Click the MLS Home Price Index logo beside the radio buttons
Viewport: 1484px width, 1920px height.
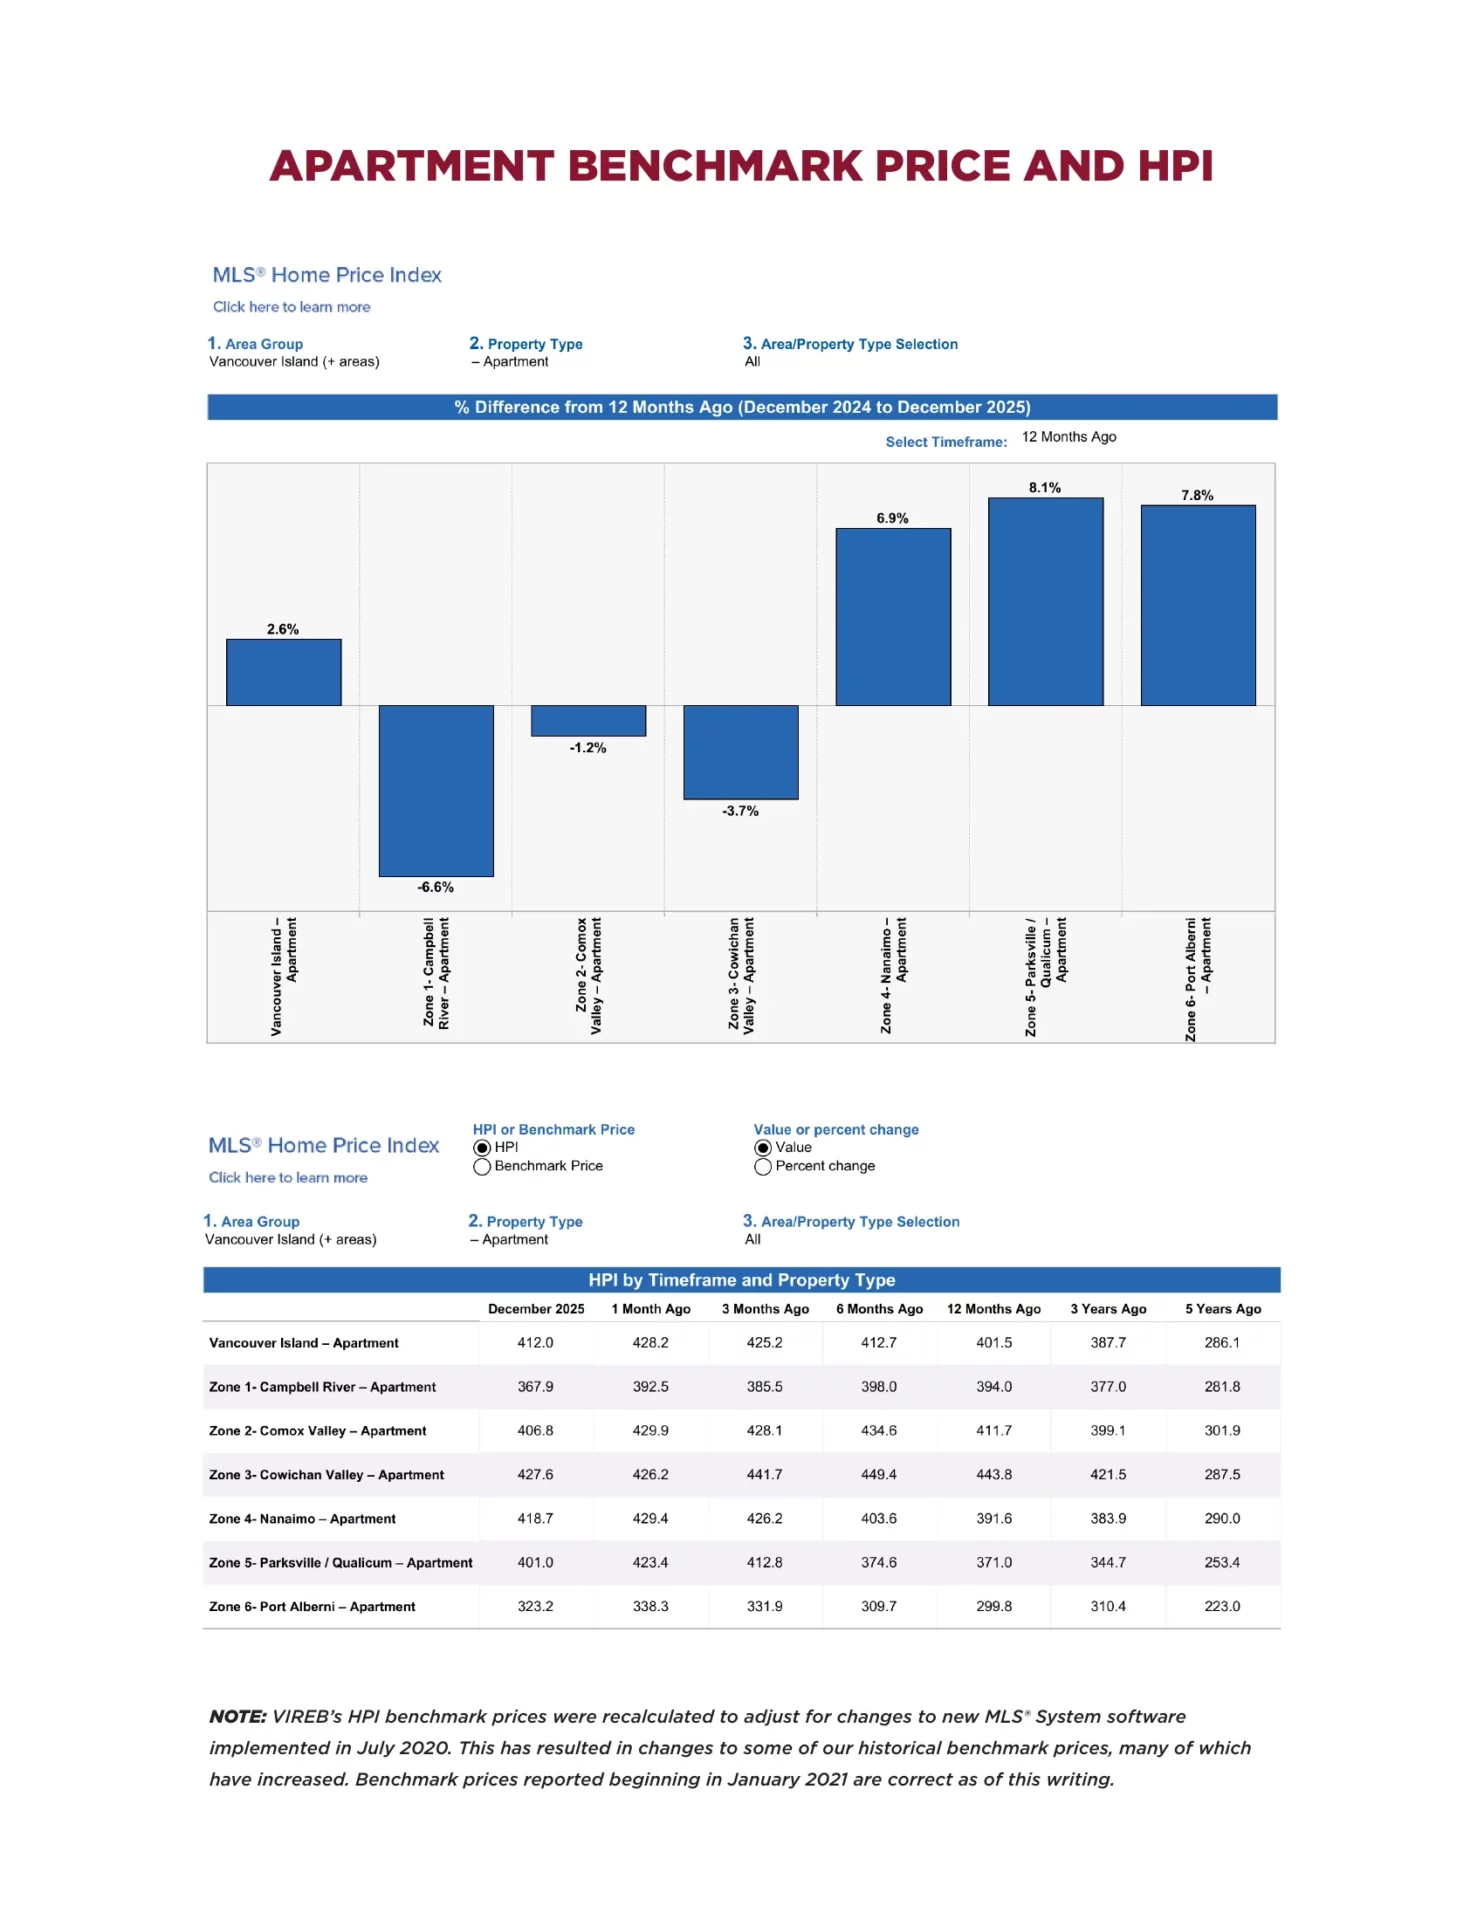pos(323,1146)
